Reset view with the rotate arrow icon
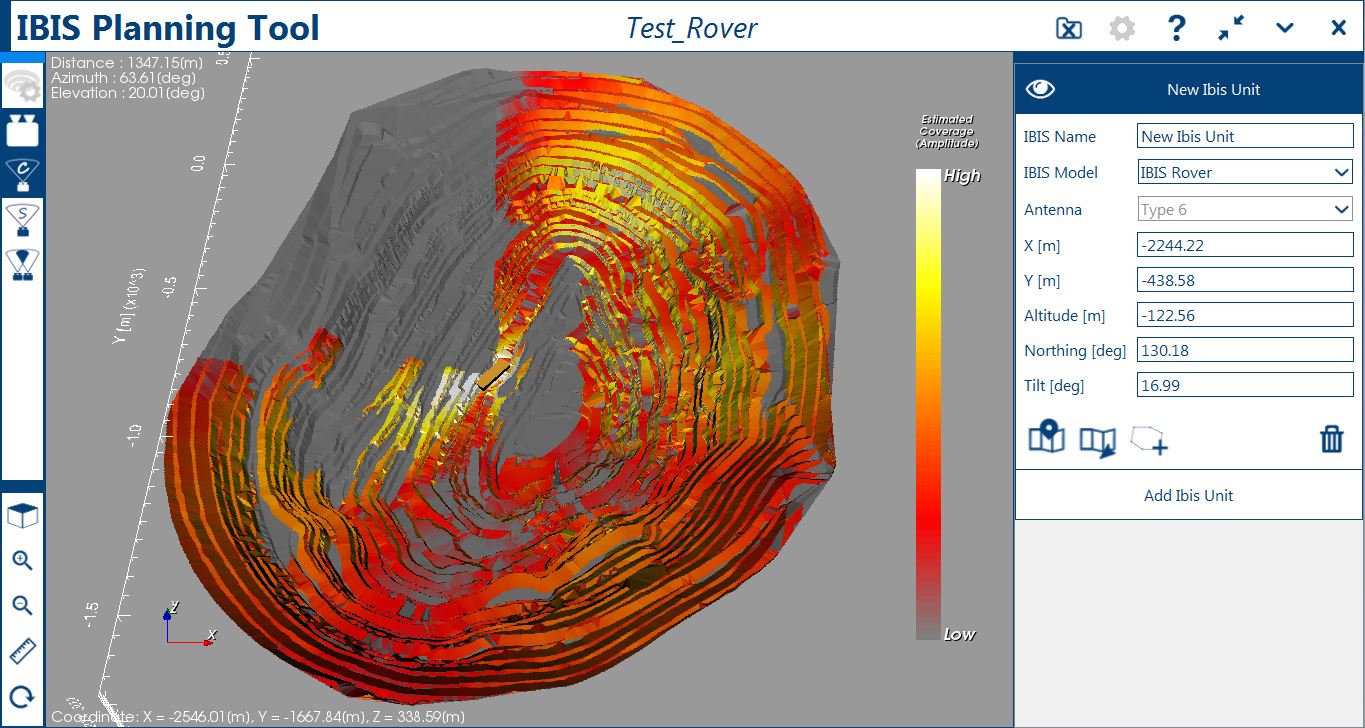This screenshot has height=728, width=1365. (x=22, y=696)
